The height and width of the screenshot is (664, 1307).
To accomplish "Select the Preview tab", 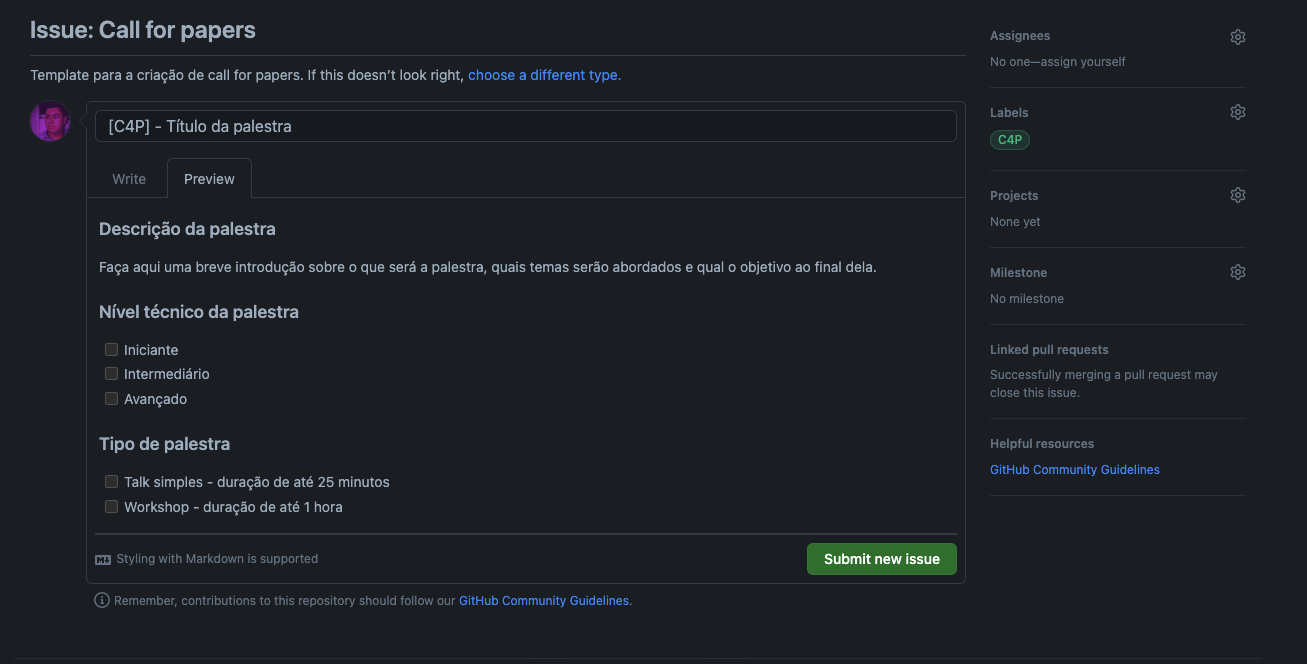I will (209, 179).
